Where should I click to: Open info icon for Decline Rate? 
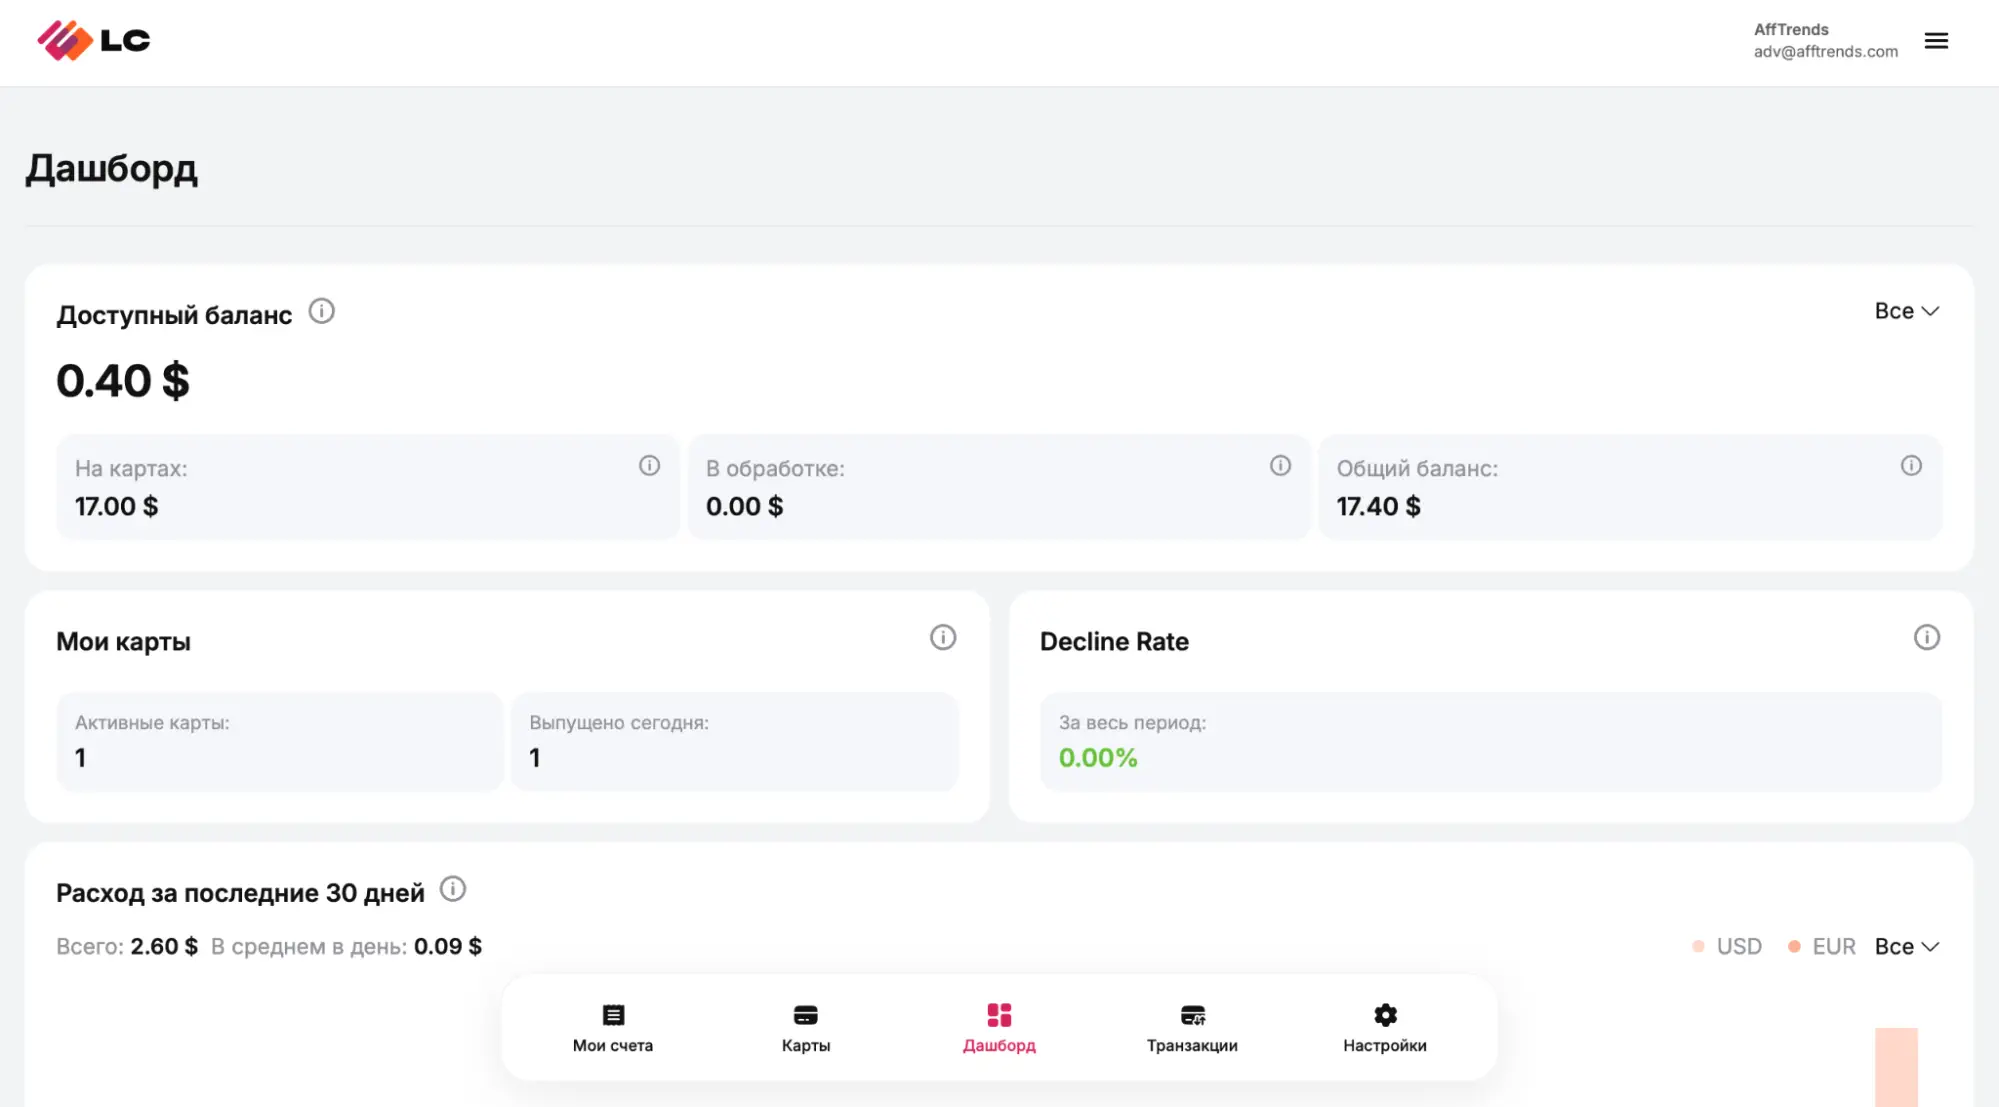click(1927, 638)
